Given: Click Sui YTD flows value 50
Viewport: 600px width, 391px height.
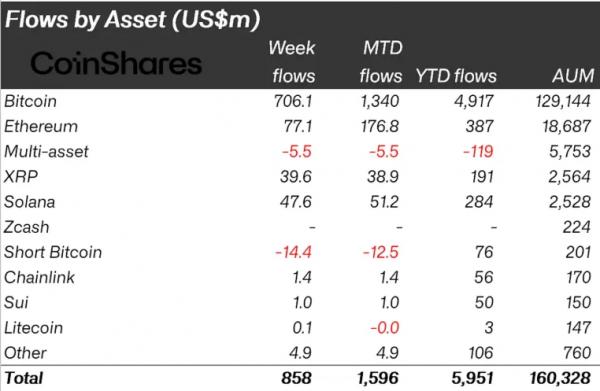Looking at the screenshot, I should (x=484, y=303).
